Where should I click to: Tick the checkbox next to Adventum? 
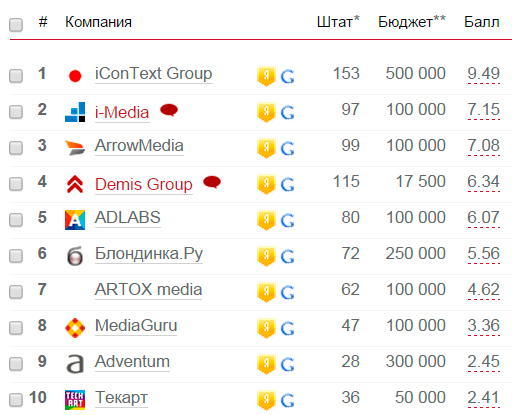click(x=16, y=364)
